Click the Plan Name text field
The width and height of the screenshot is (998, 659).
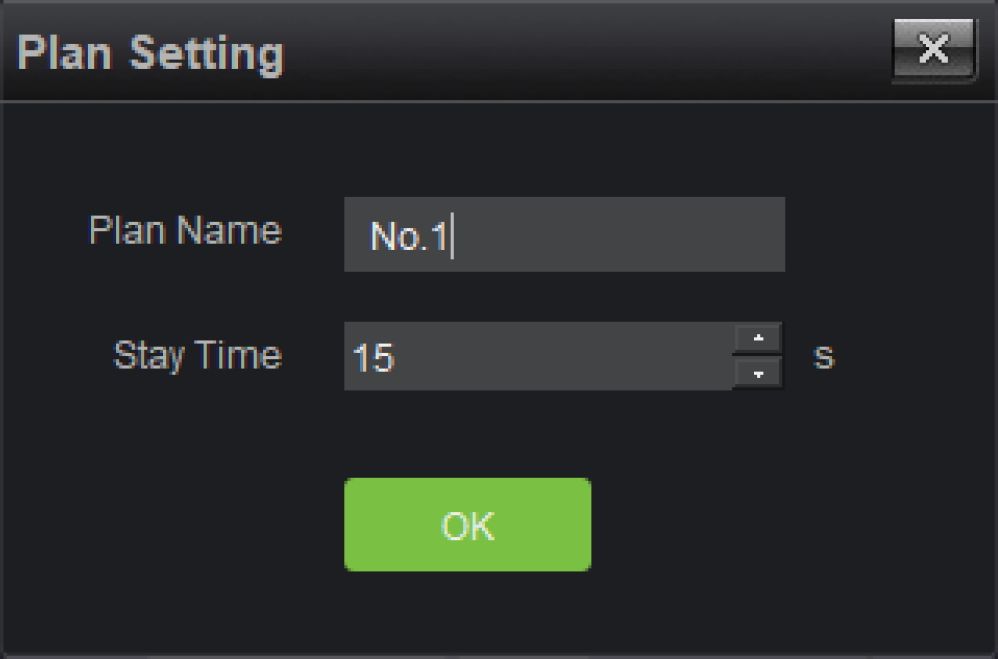[564, 234]
